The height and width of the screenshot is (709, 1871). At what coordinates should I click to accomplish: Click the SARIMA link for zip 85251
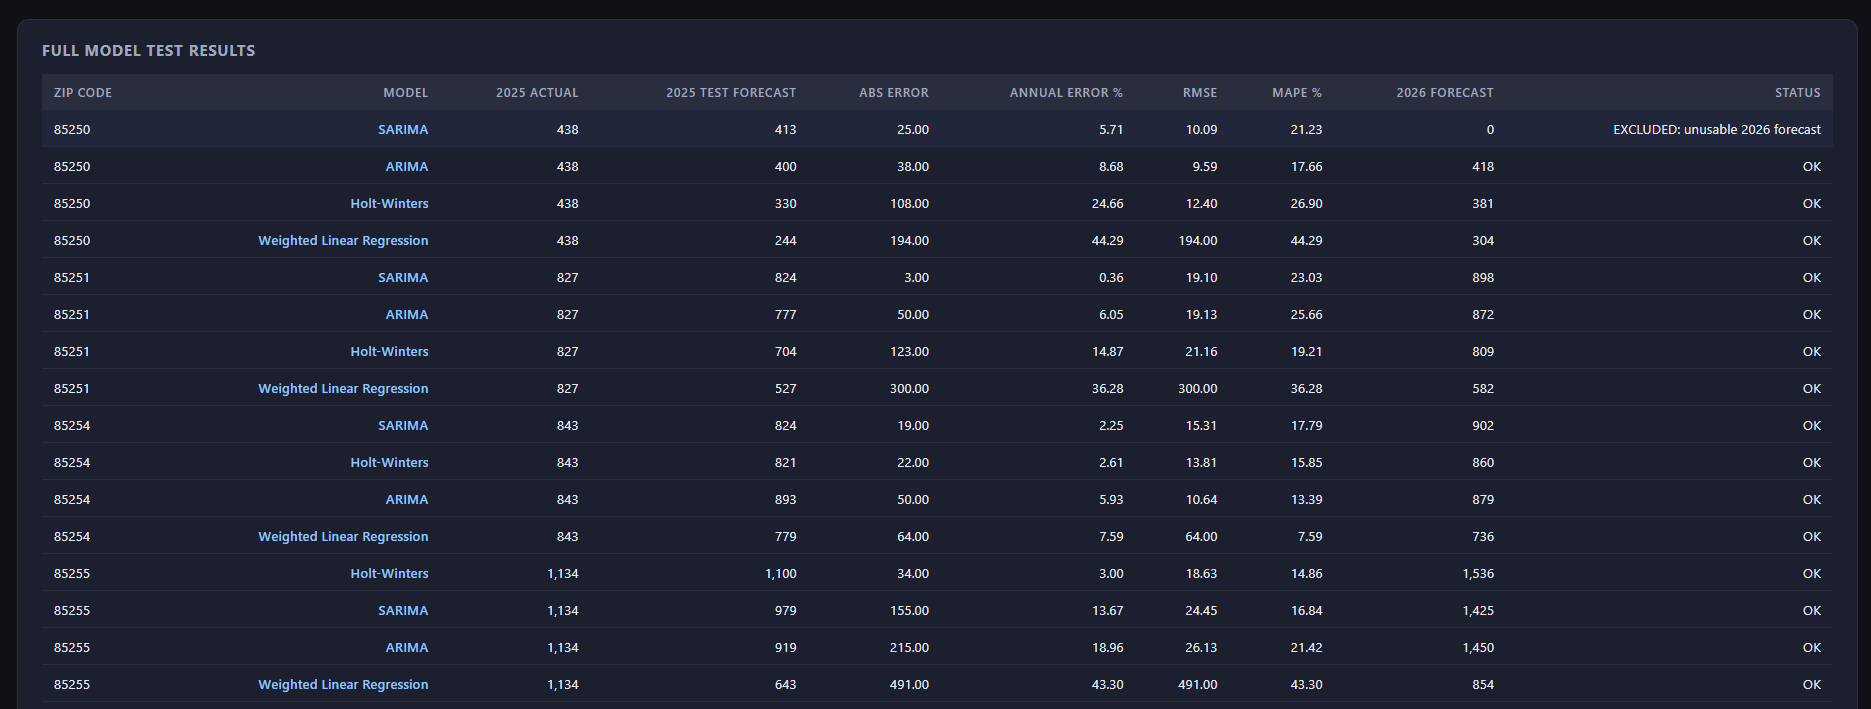pos(403,278)
